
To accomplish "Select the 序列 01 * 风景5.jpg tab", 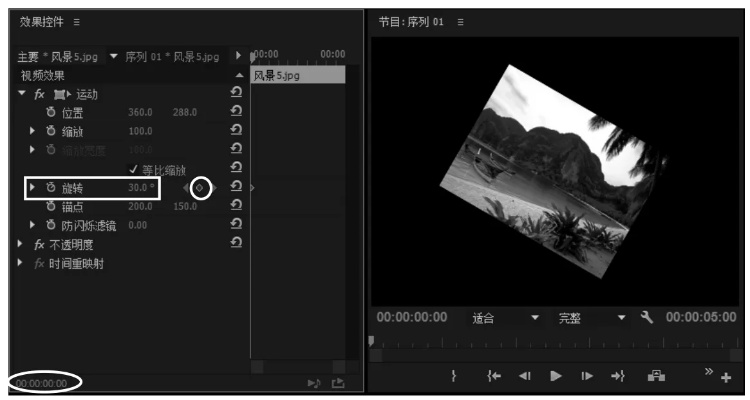I will point(172,57).
